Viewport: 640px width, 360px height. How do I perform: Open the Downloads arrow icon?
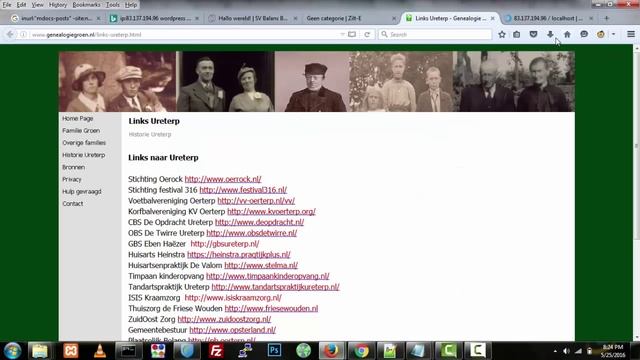click(x=550, y=35)
